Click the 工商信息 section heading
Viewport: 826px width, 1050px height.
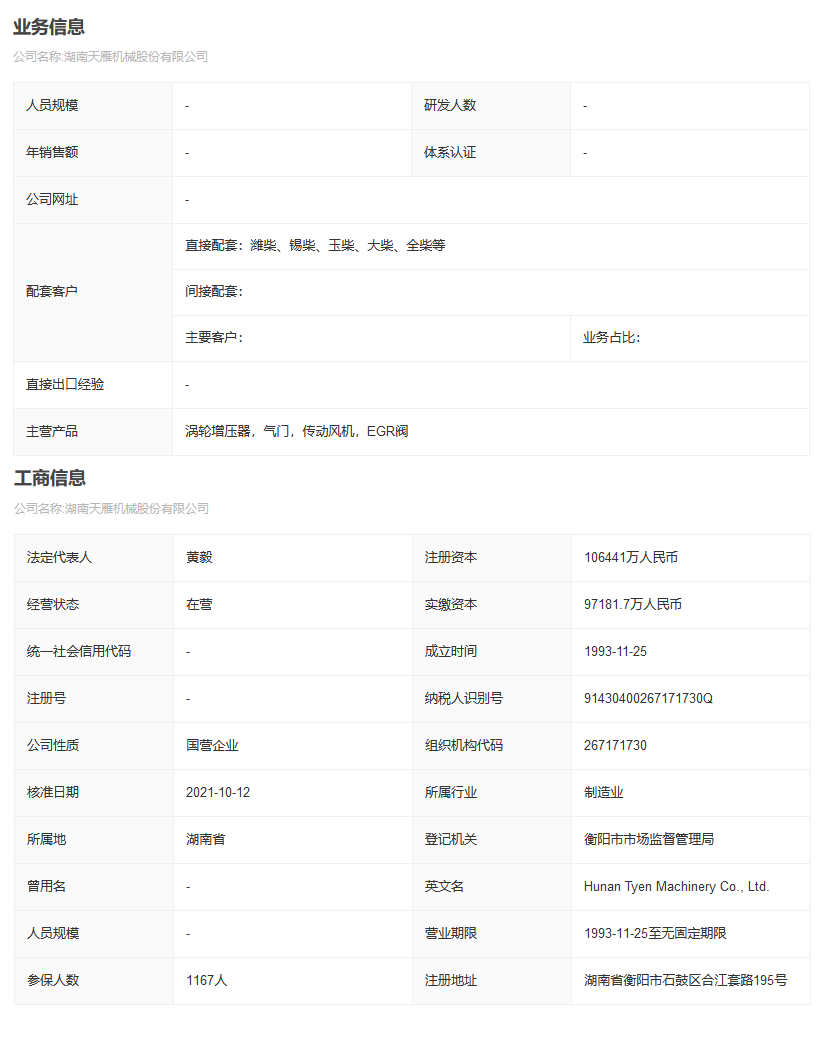50,478
